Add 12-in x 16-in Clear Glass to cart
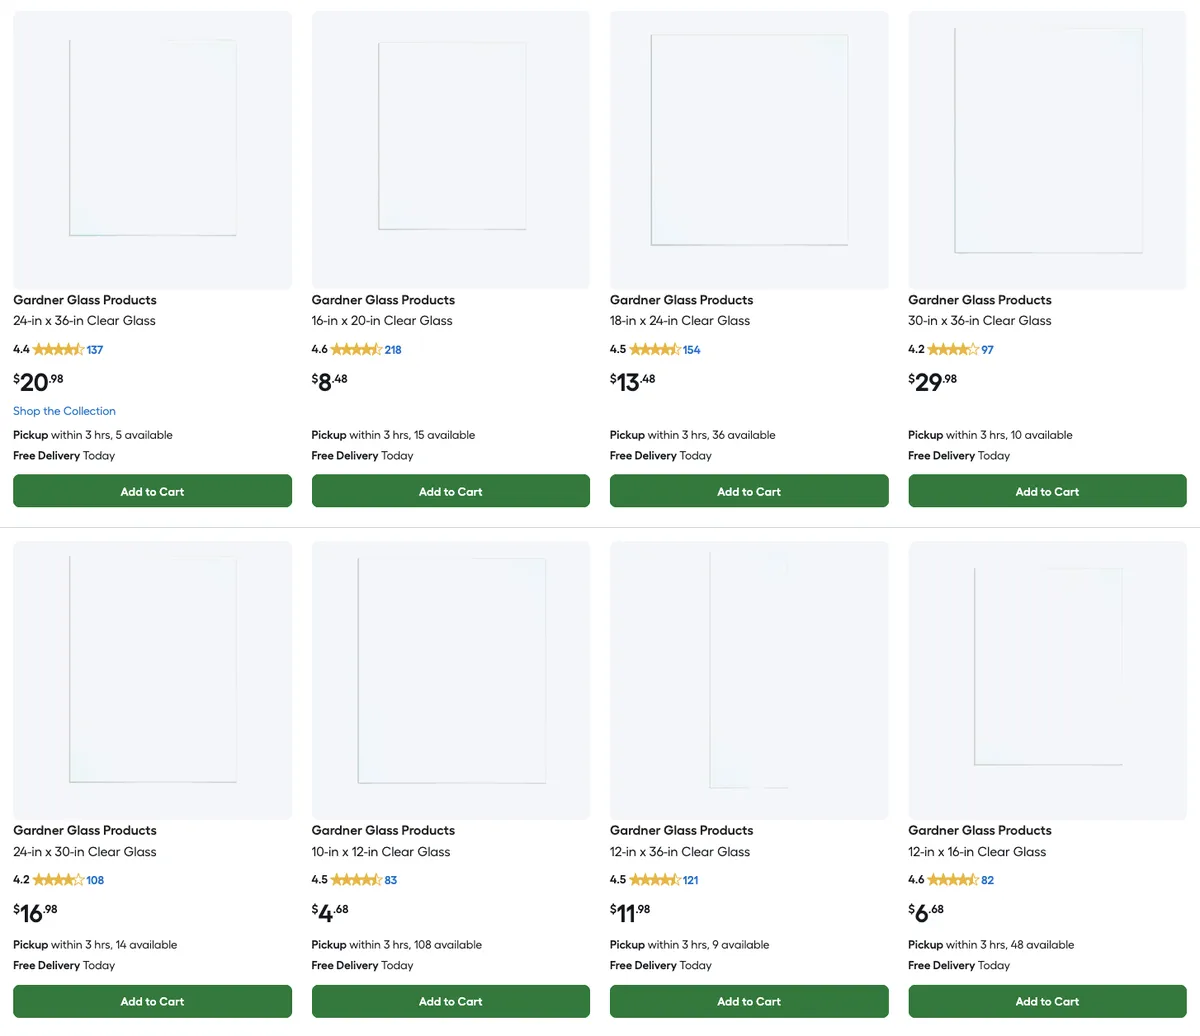Screen dimensions: 1200x1036 pos(1047,1001)
